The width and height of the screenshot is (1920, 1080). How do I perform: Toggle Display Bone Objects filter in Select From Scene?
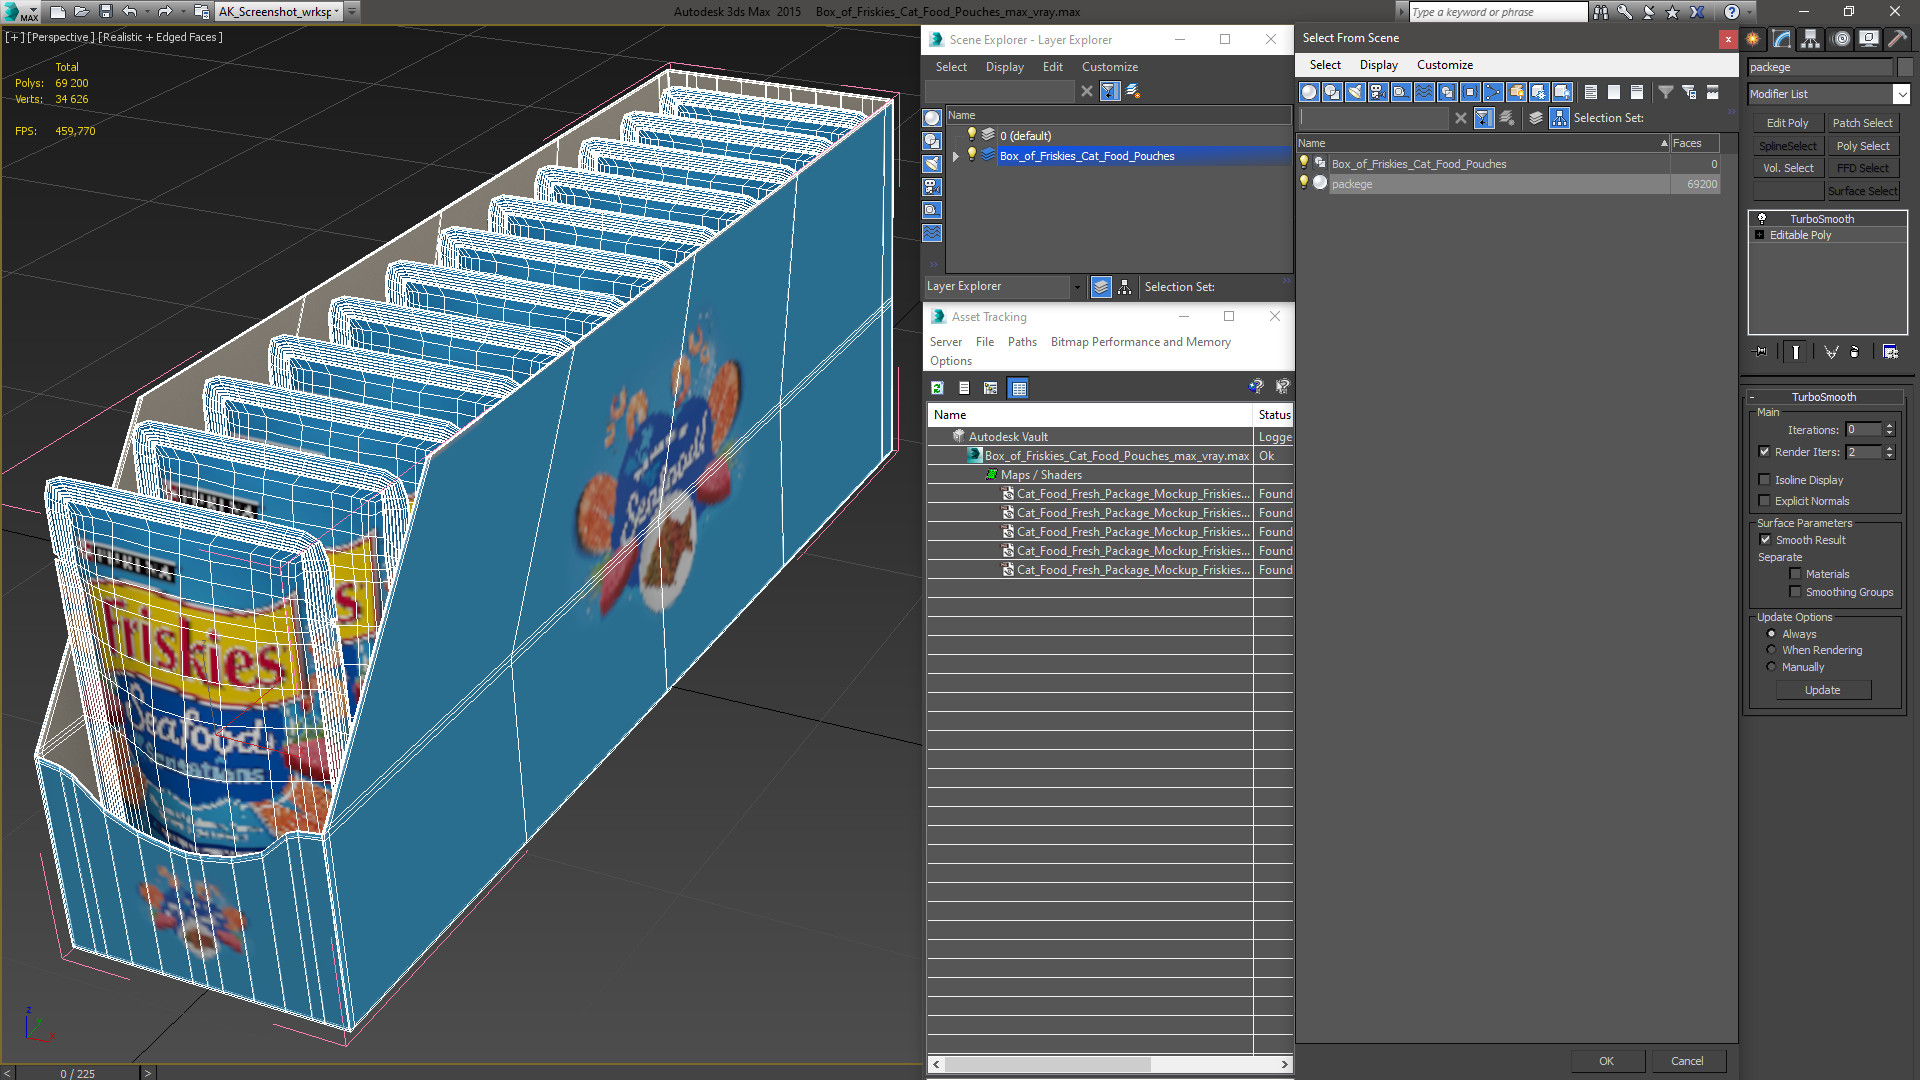pyautogui.click(x=1493, y=92)
